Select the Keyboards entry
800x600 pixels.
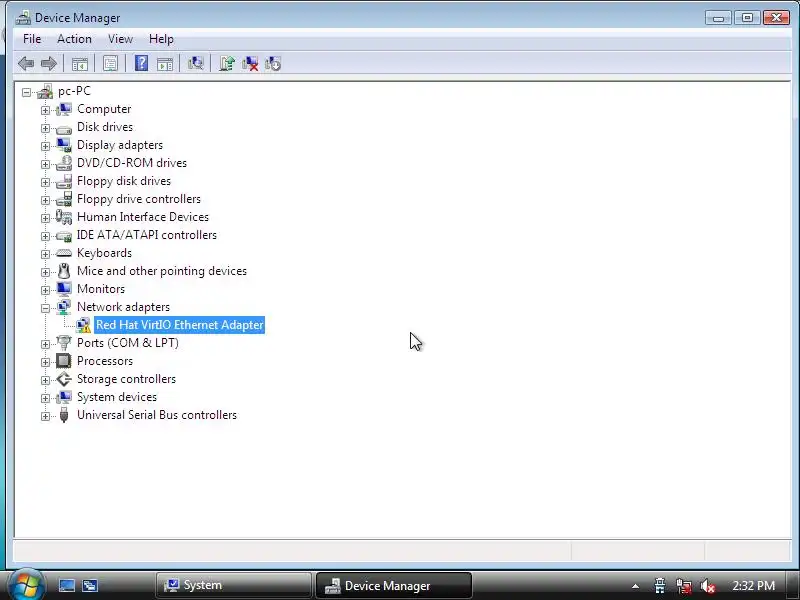(x=105, y=253)
